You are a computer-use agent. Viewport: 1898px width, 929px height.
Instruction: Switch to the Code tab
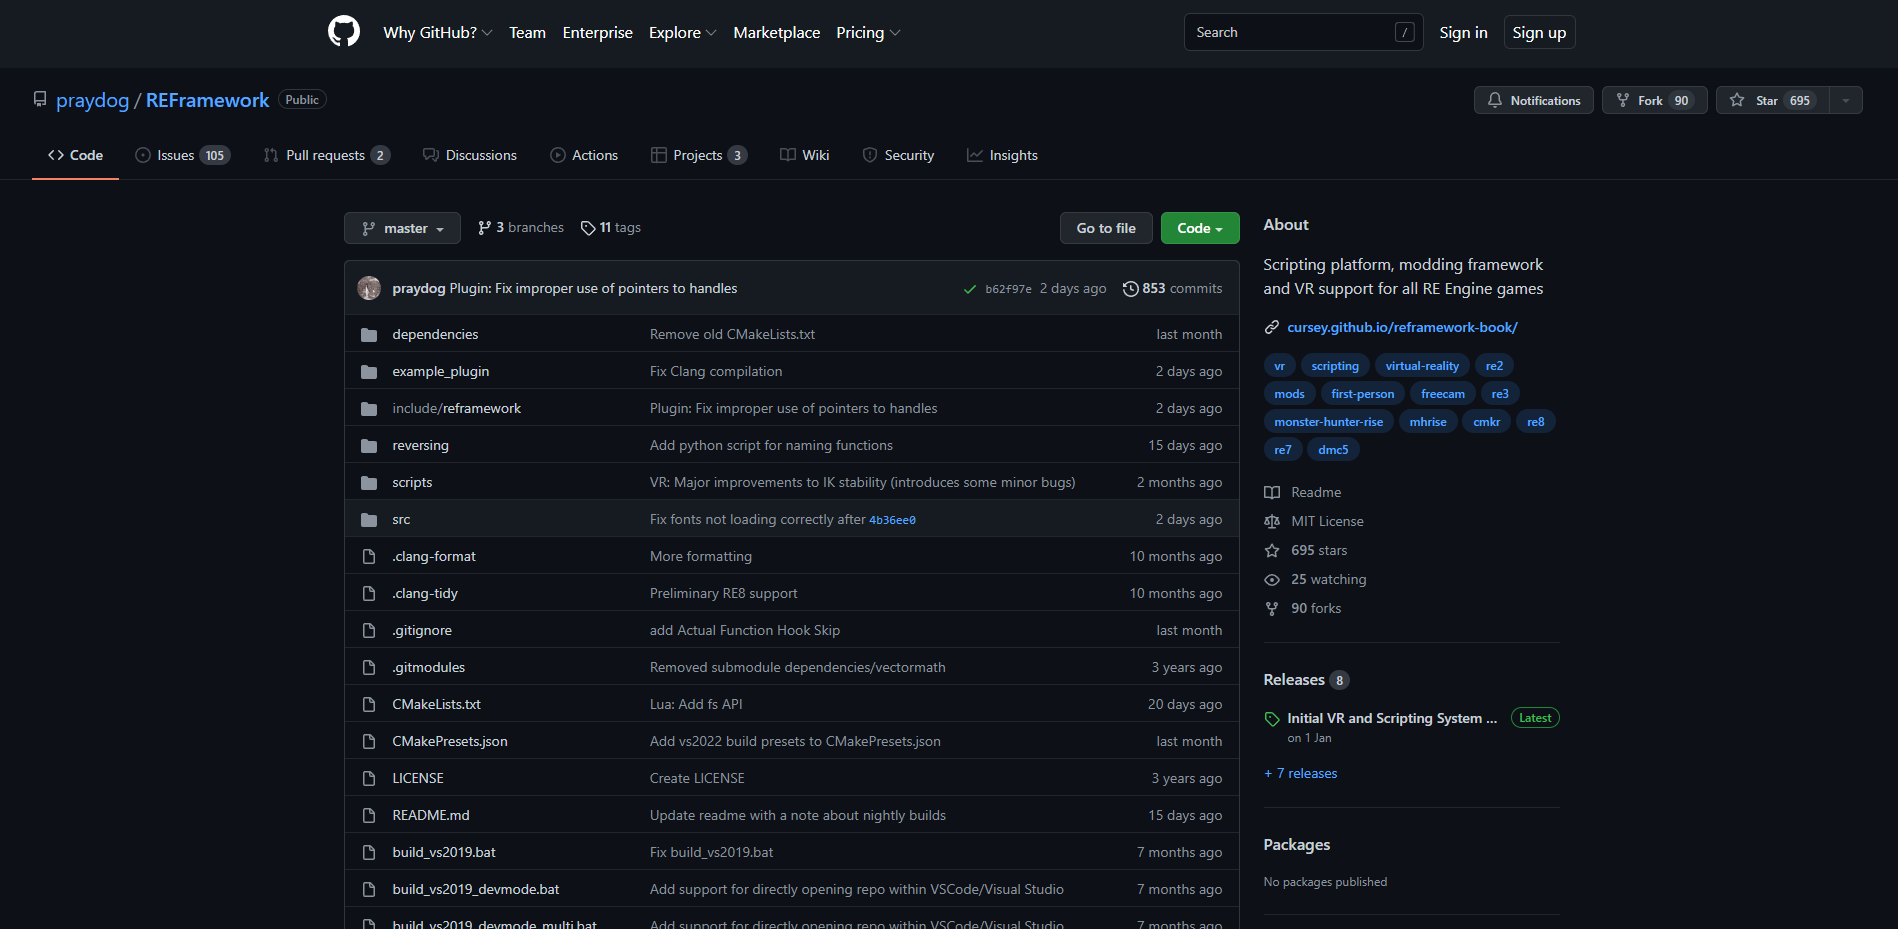pos(75,155)
